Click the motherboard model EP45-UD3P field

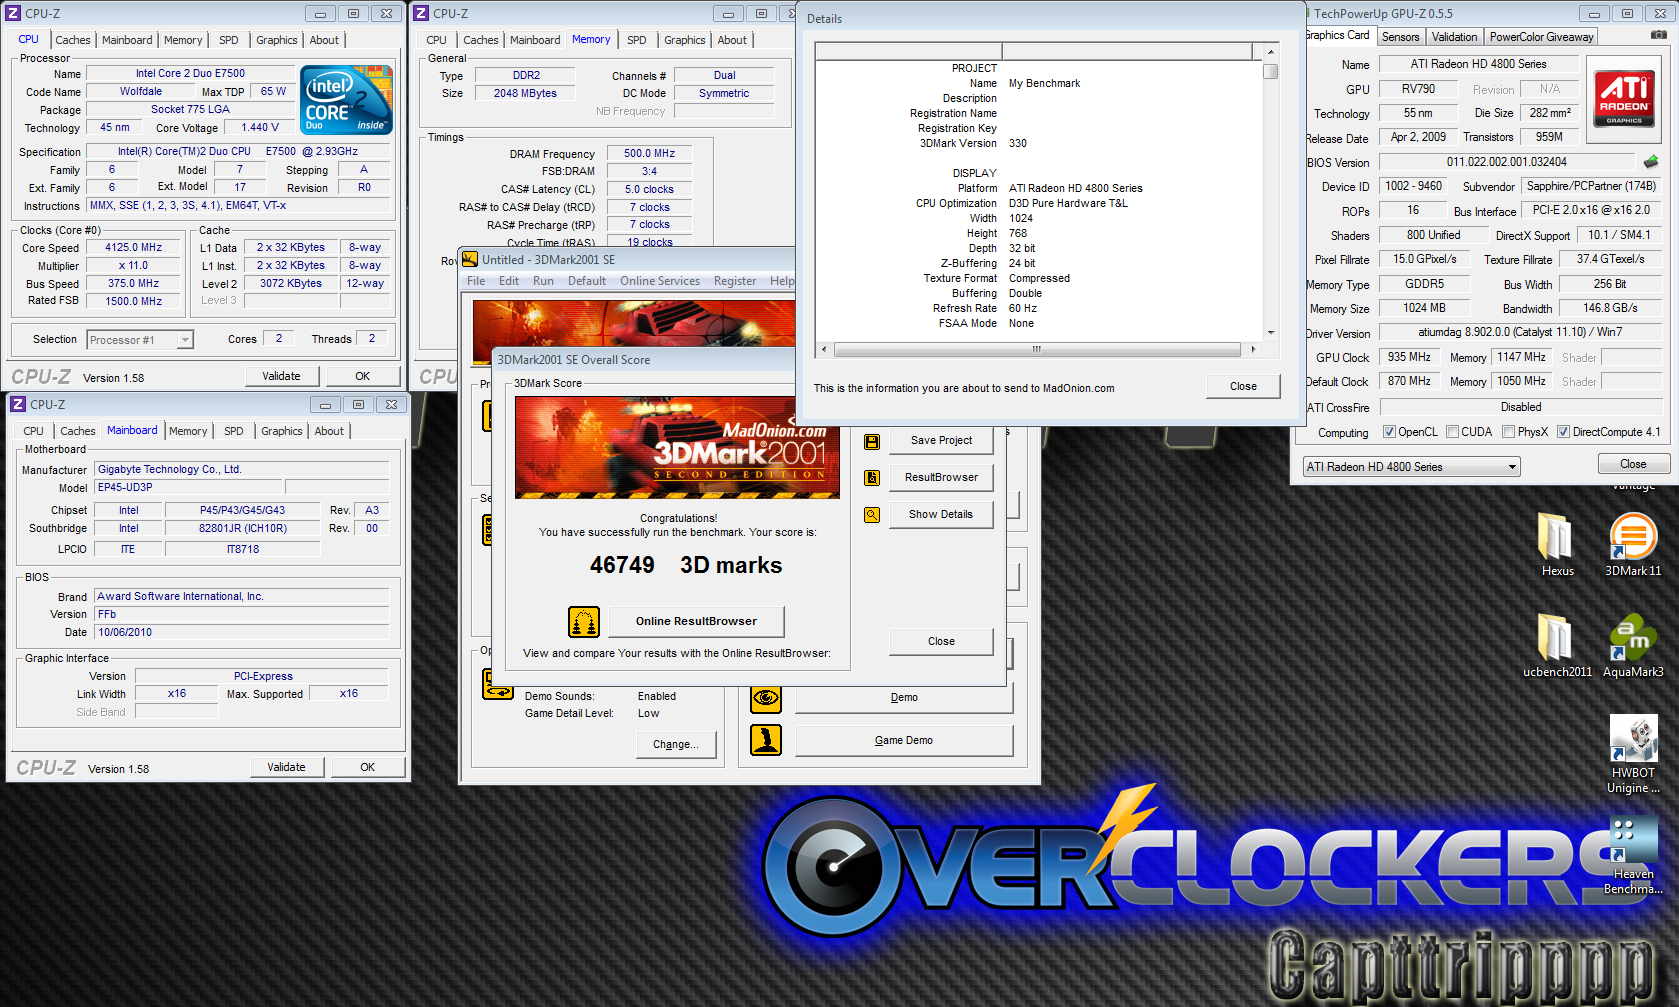point(189,488)
